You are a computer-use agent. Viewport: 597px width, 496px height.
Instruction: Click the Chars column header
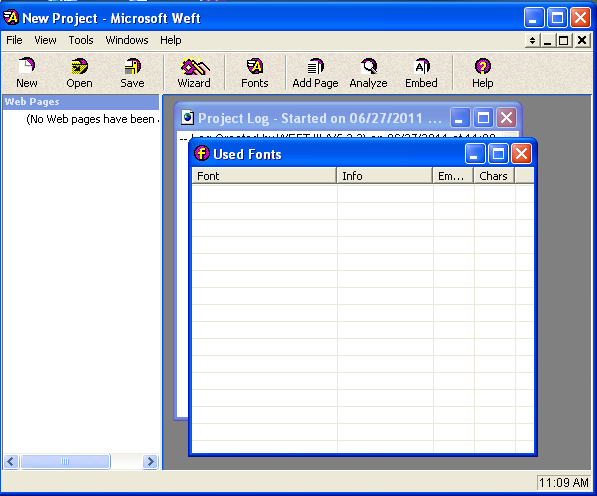[x=494, y=176]
